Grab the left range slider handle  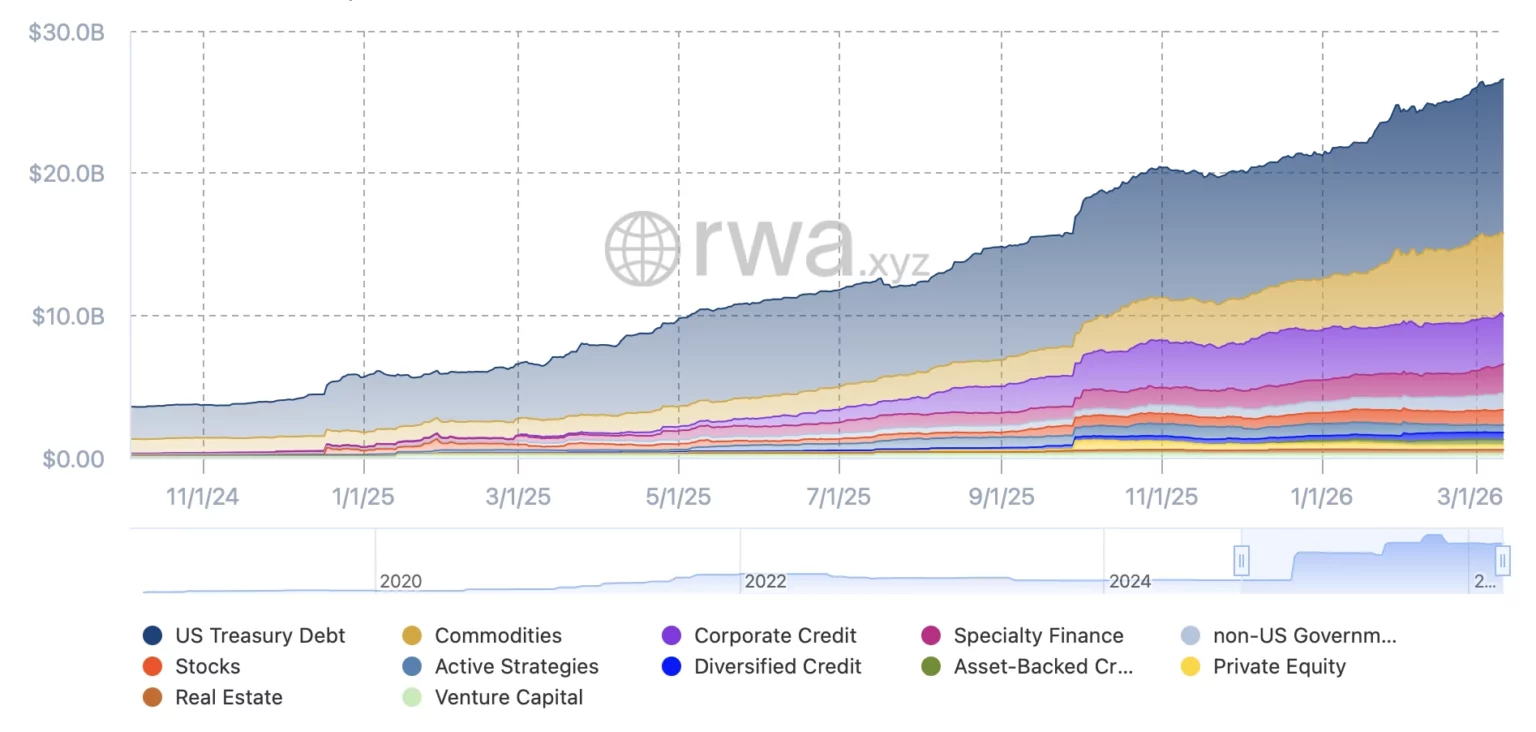pos(1241,561)
